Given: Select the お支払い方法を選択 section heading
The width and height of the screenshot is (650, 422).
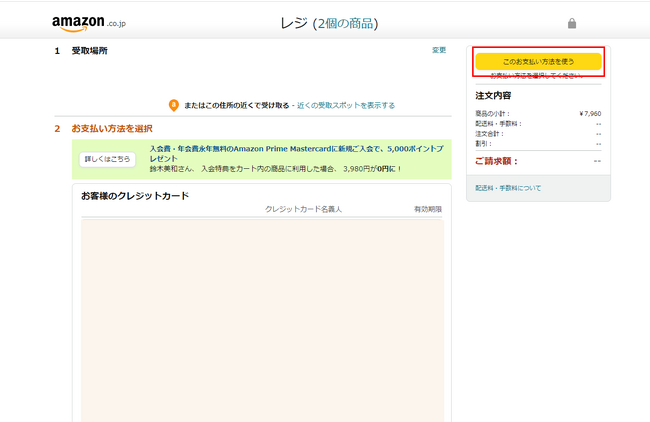Looking at the screenshot, I should click(112, 129).
